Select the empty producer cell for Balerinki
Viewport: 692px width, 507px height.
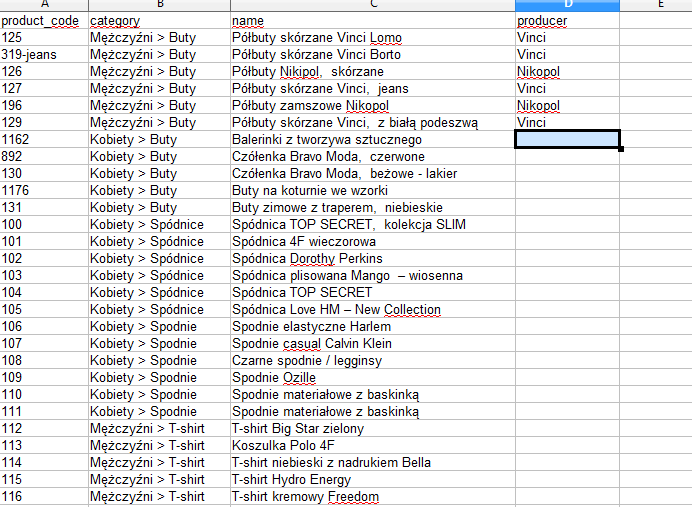pos(567,139)
